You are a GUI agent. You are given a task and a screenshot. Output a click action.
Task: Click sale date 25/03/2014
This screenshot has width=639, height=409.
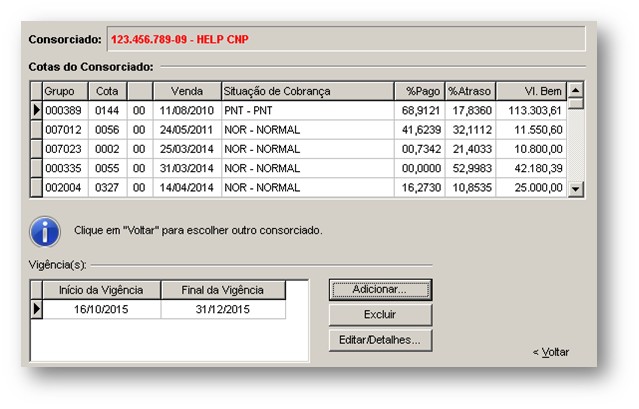[187, 149]
